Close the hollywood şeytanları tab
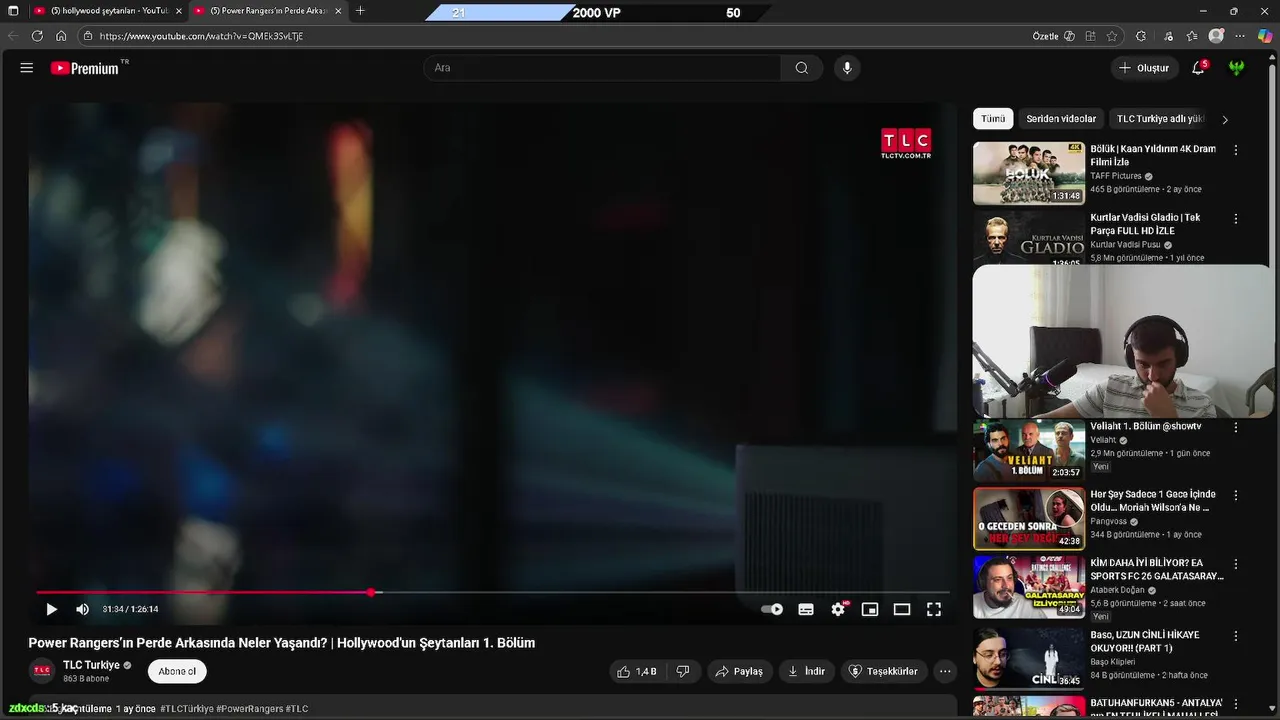The width and height of the screenshot is (1280, 720). [x=178, y=11]
